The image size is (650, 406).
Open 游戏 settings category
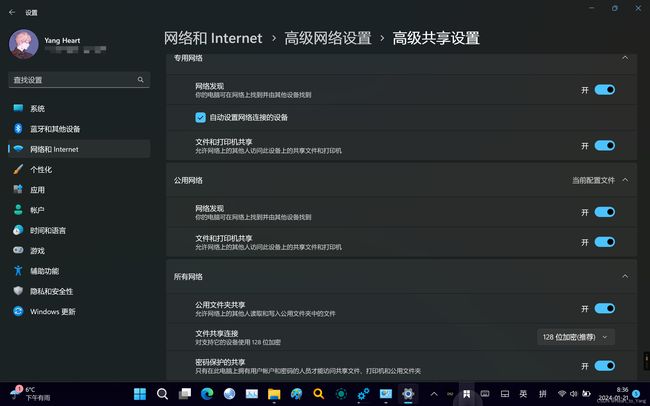tap(79, 250)
